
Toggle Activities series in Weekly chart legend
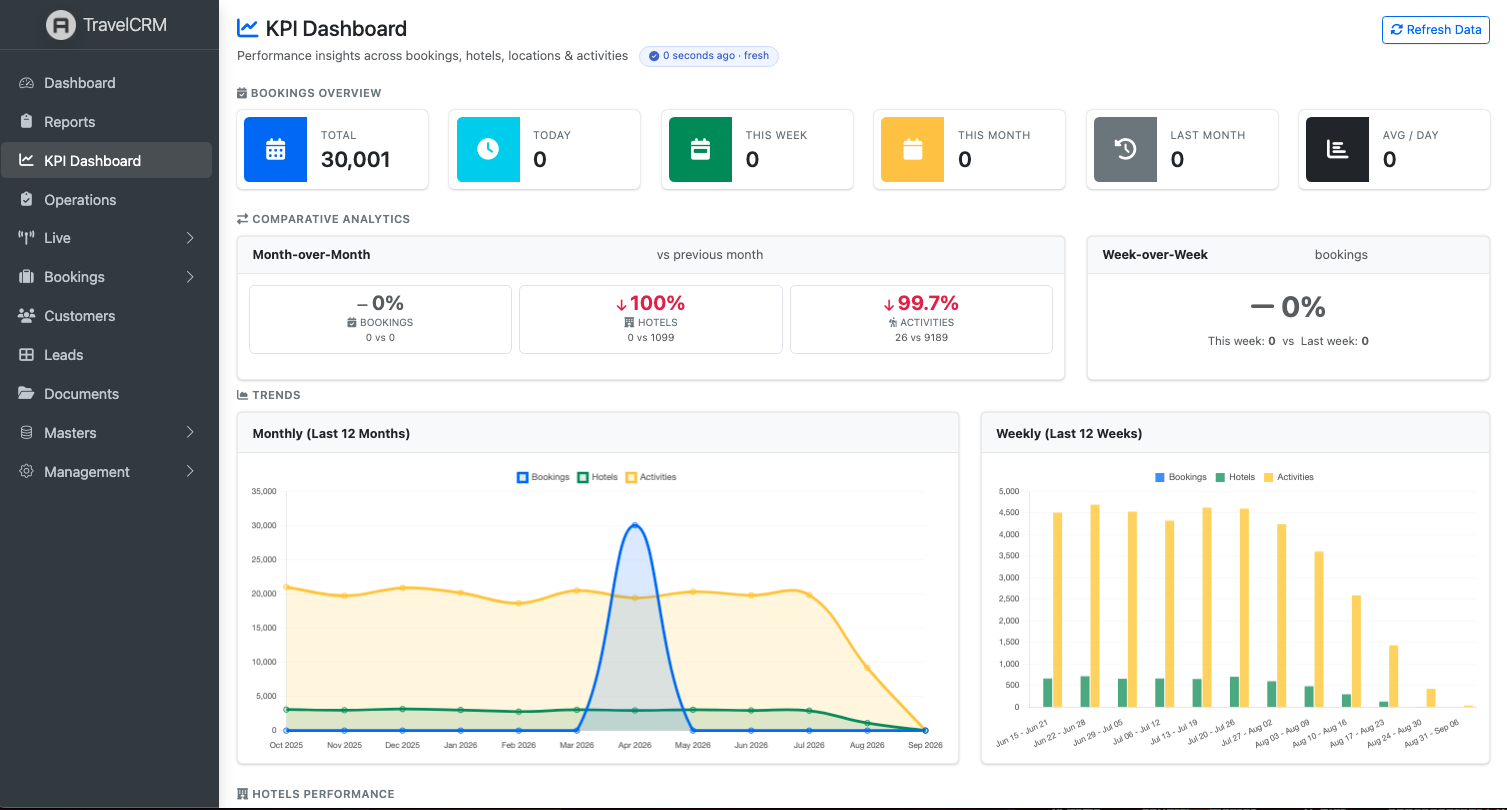coord(1289,477)
